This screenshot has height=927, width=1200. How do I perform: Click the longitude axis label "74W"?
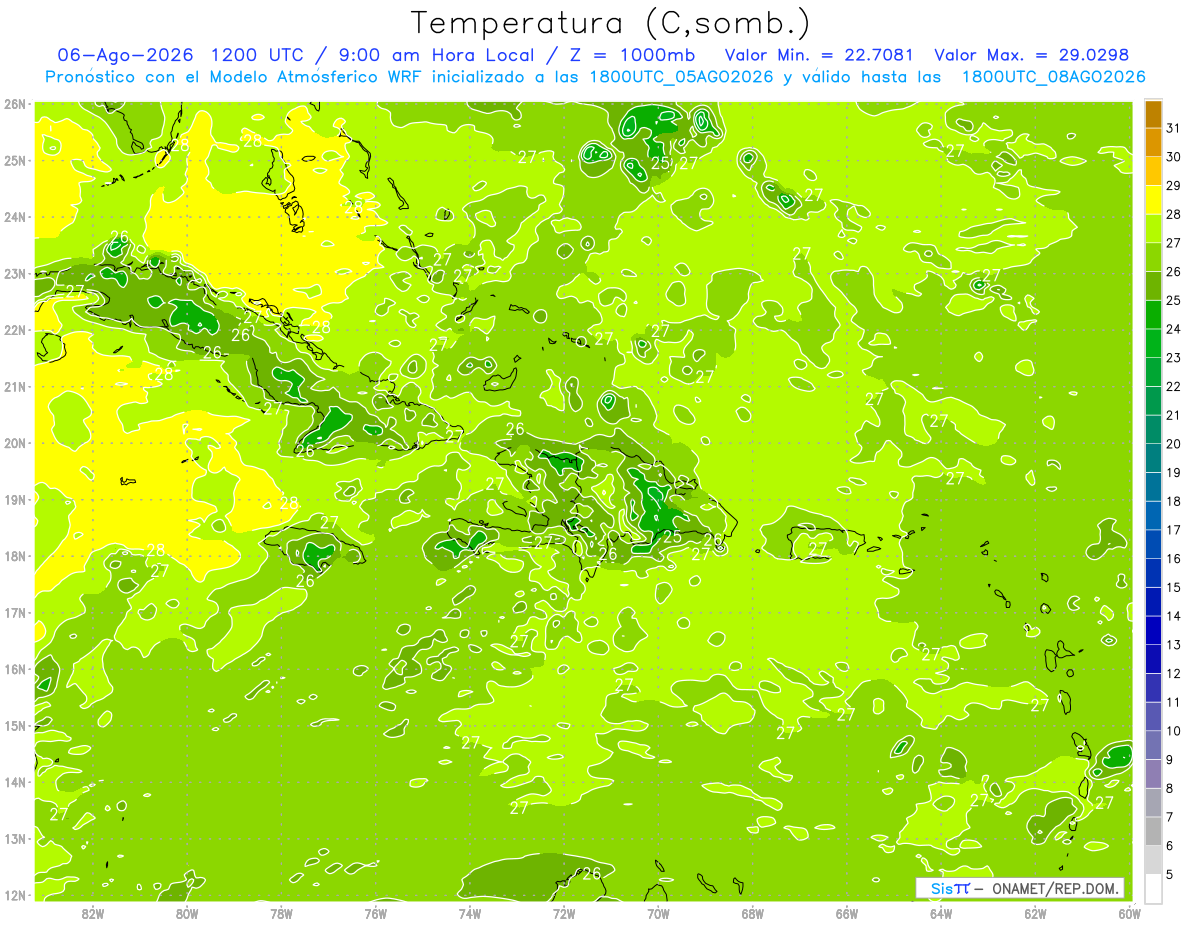coord(470,913)
